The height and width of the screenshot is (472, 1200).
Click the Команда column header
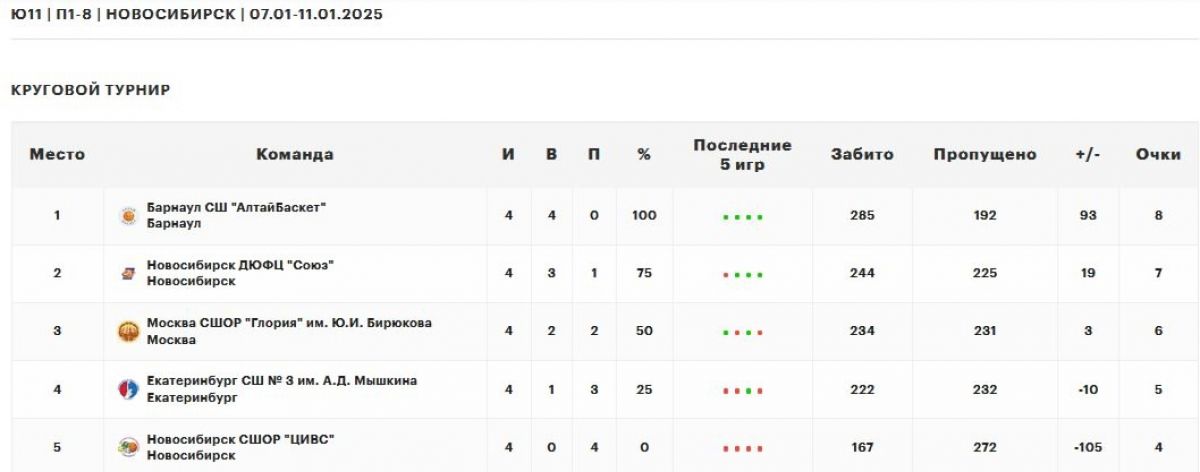[x=295, y=155]
